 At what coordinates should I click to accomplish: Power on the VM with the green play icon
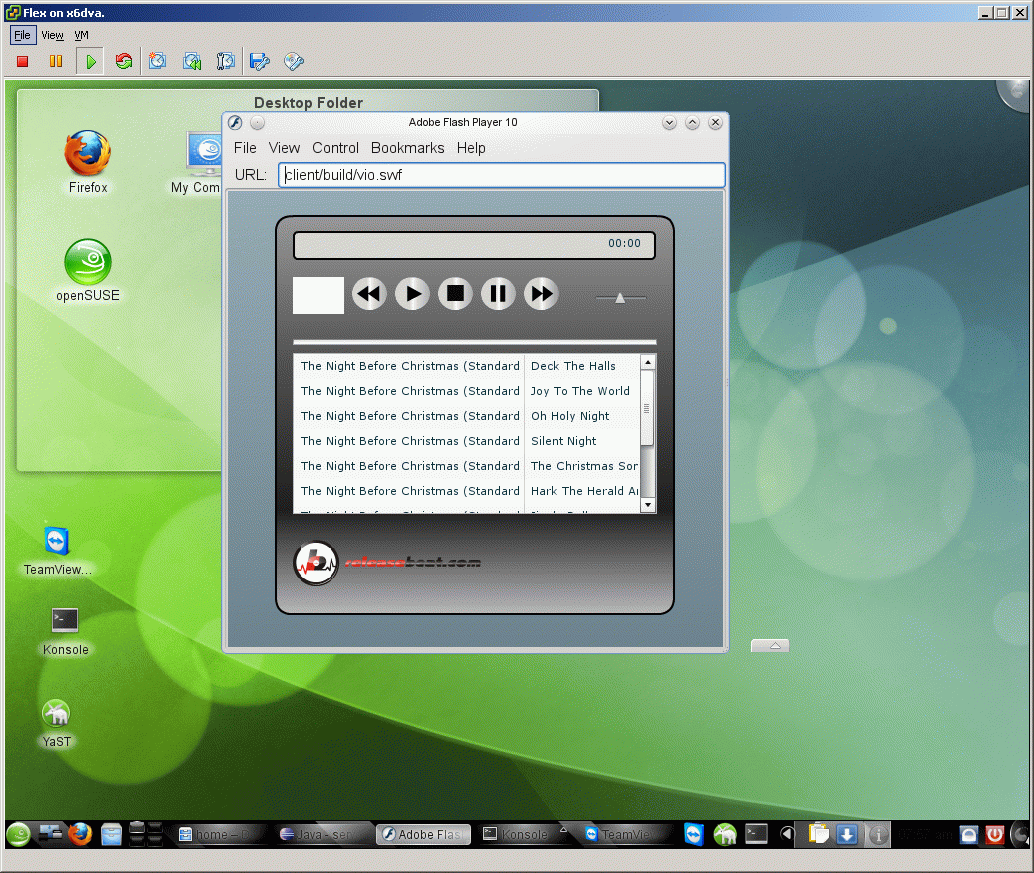(90, 61)
